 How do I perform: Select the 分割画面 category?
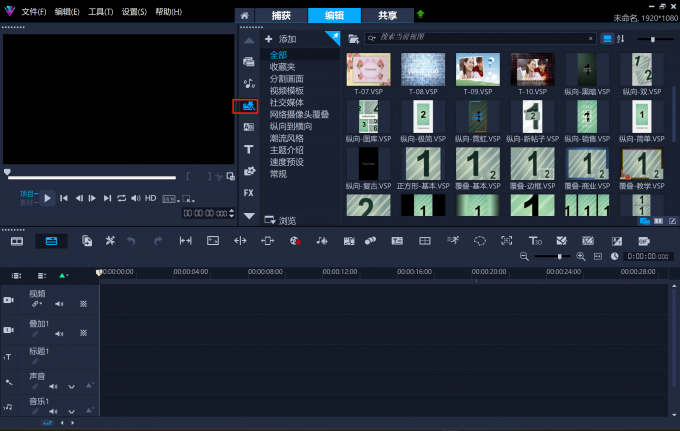pos(287,79)
